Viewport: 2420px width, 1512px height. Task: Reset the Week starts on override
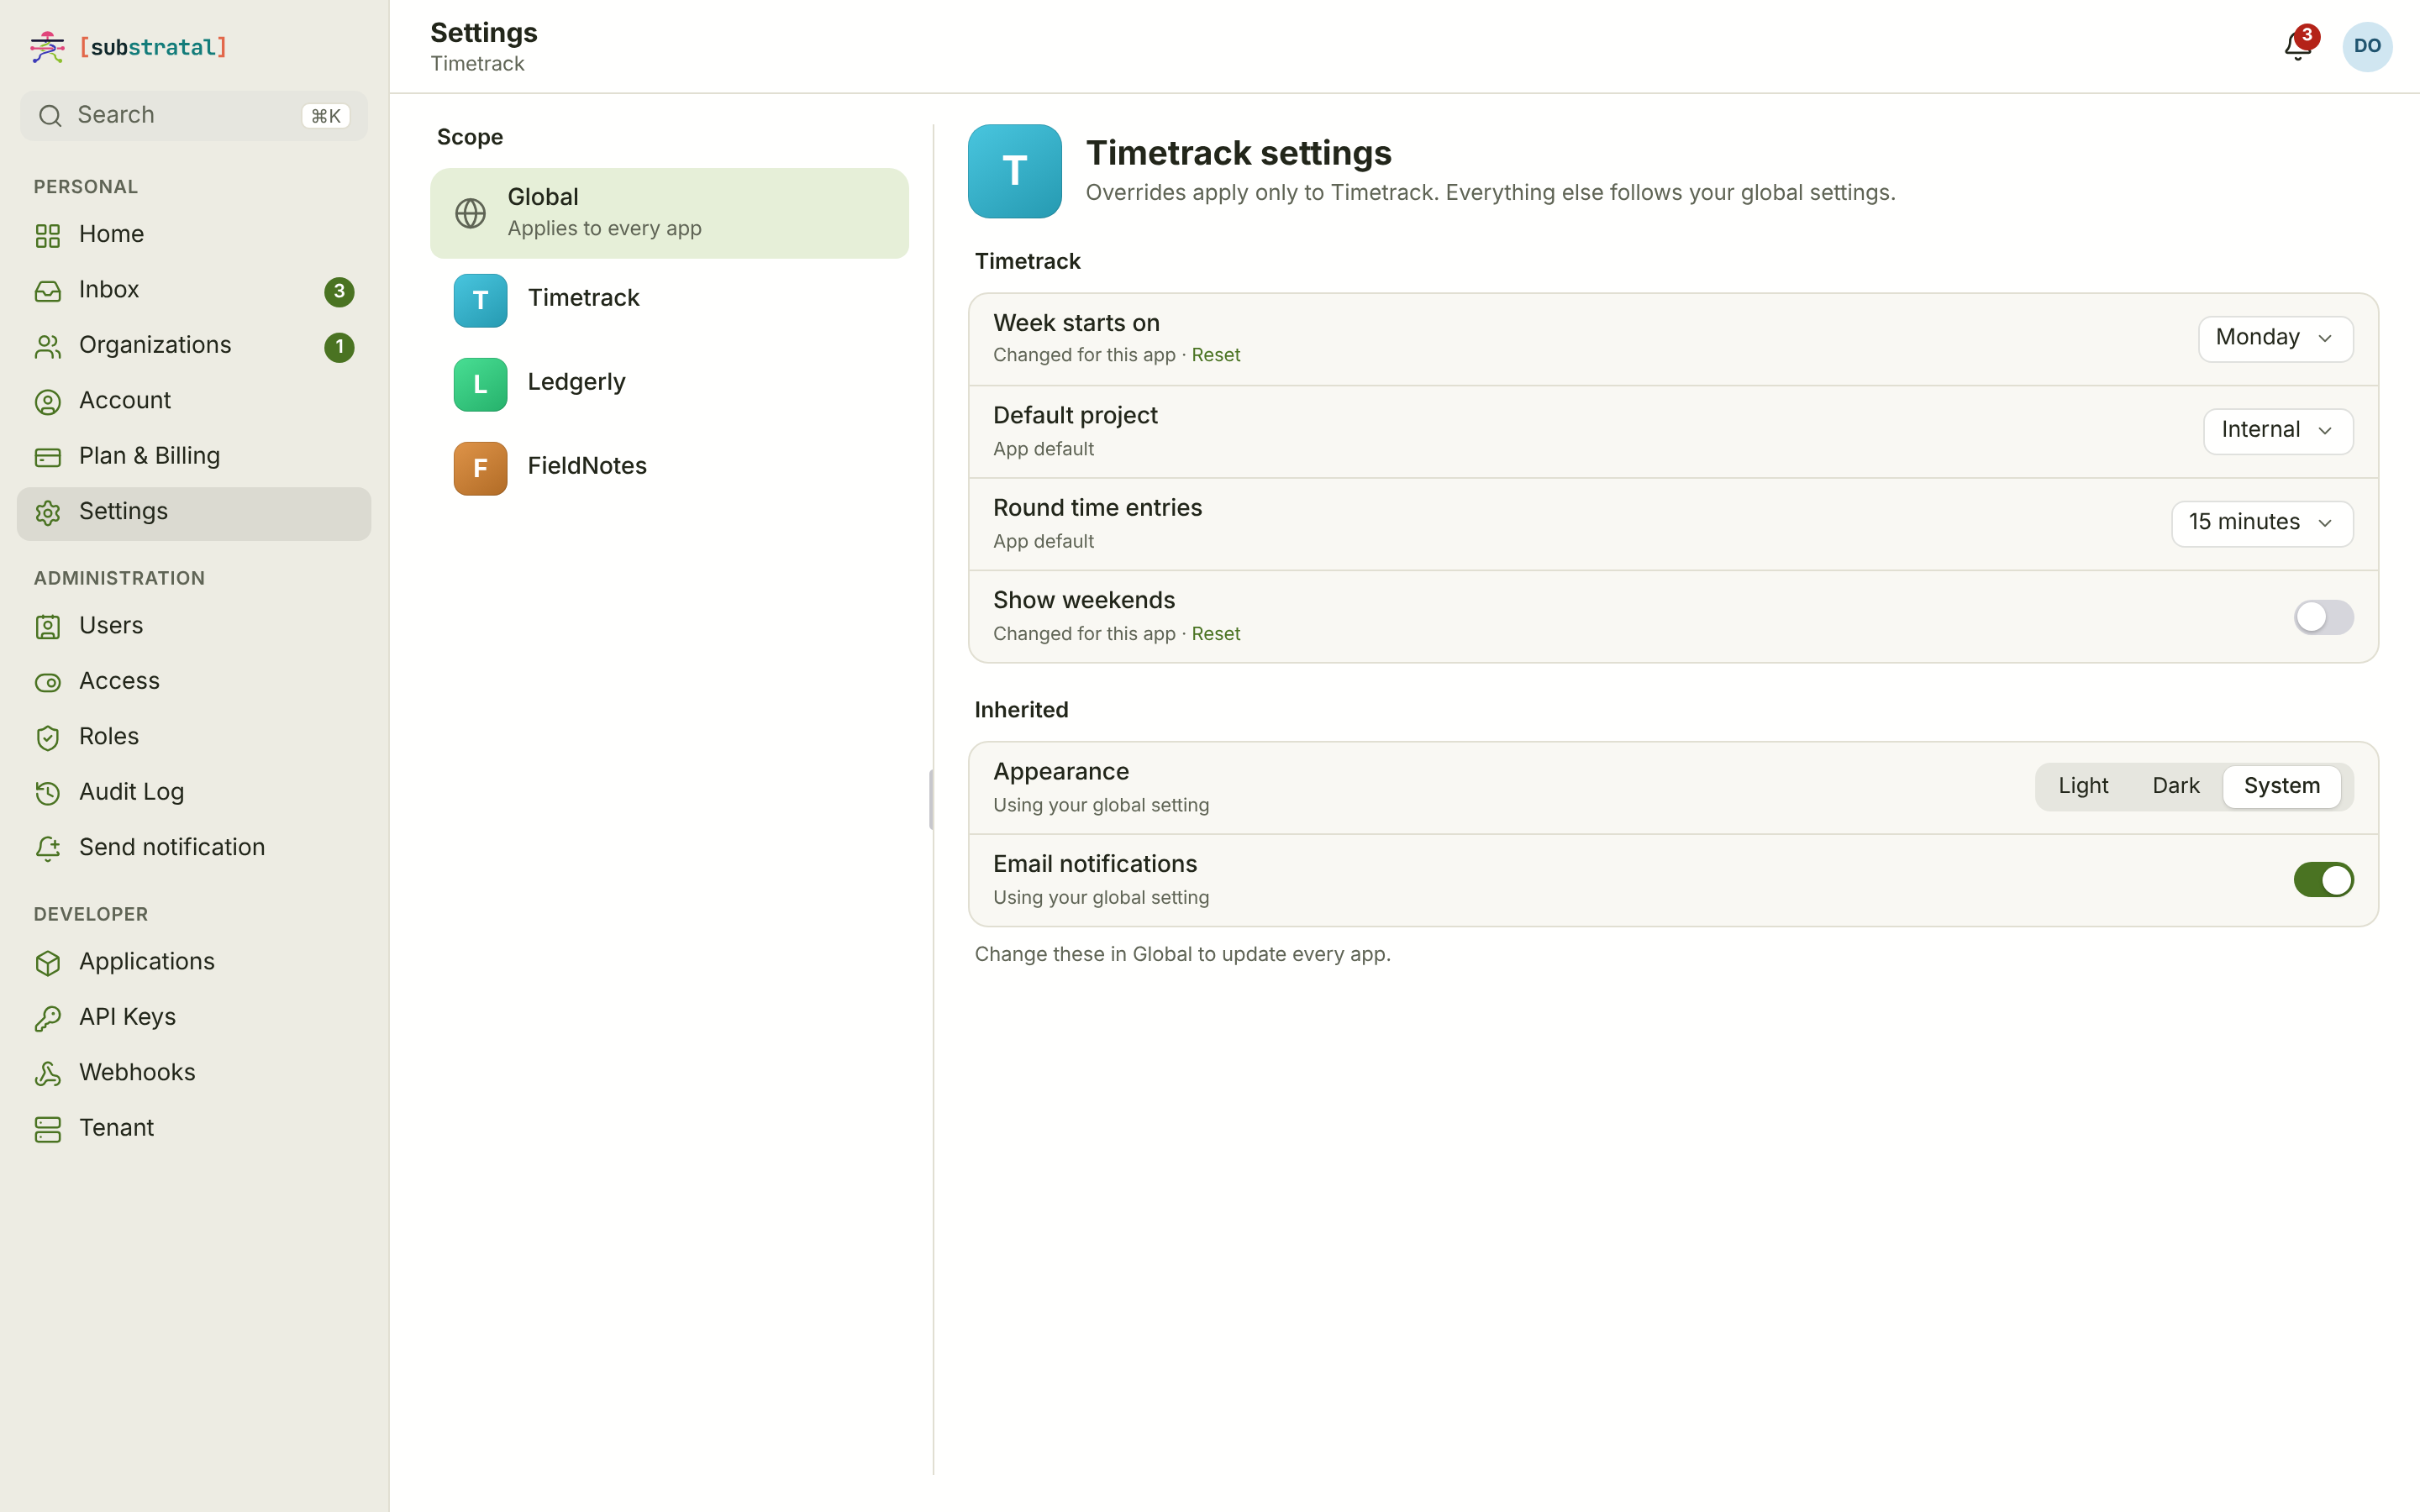(x=1215, y=355)
